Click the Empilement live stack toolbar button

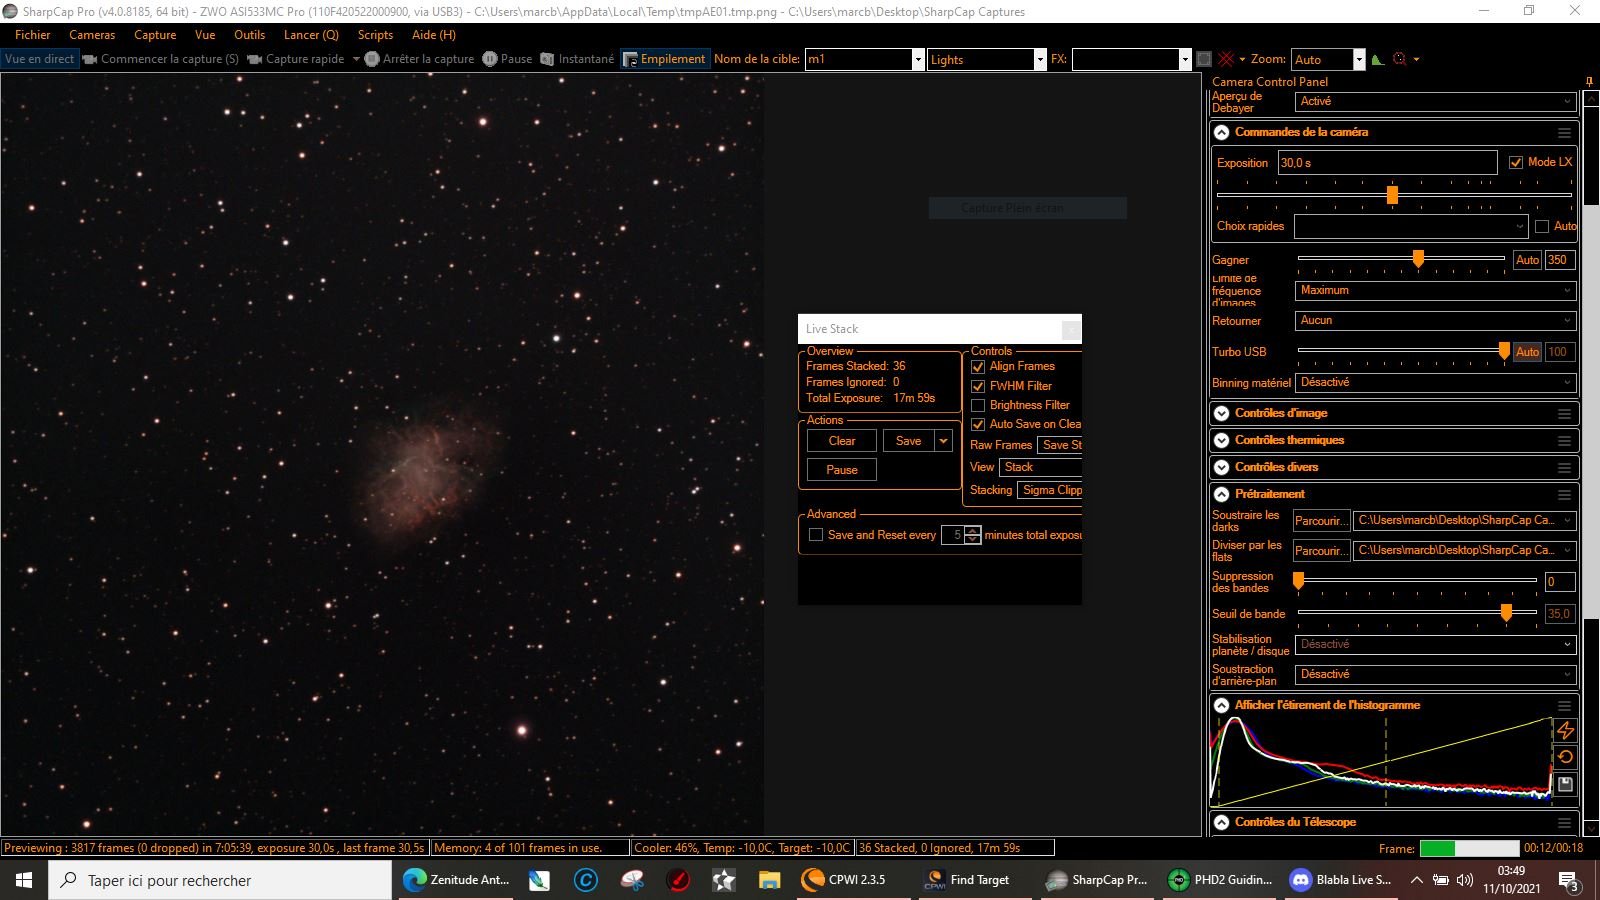[x=665, y=59]
